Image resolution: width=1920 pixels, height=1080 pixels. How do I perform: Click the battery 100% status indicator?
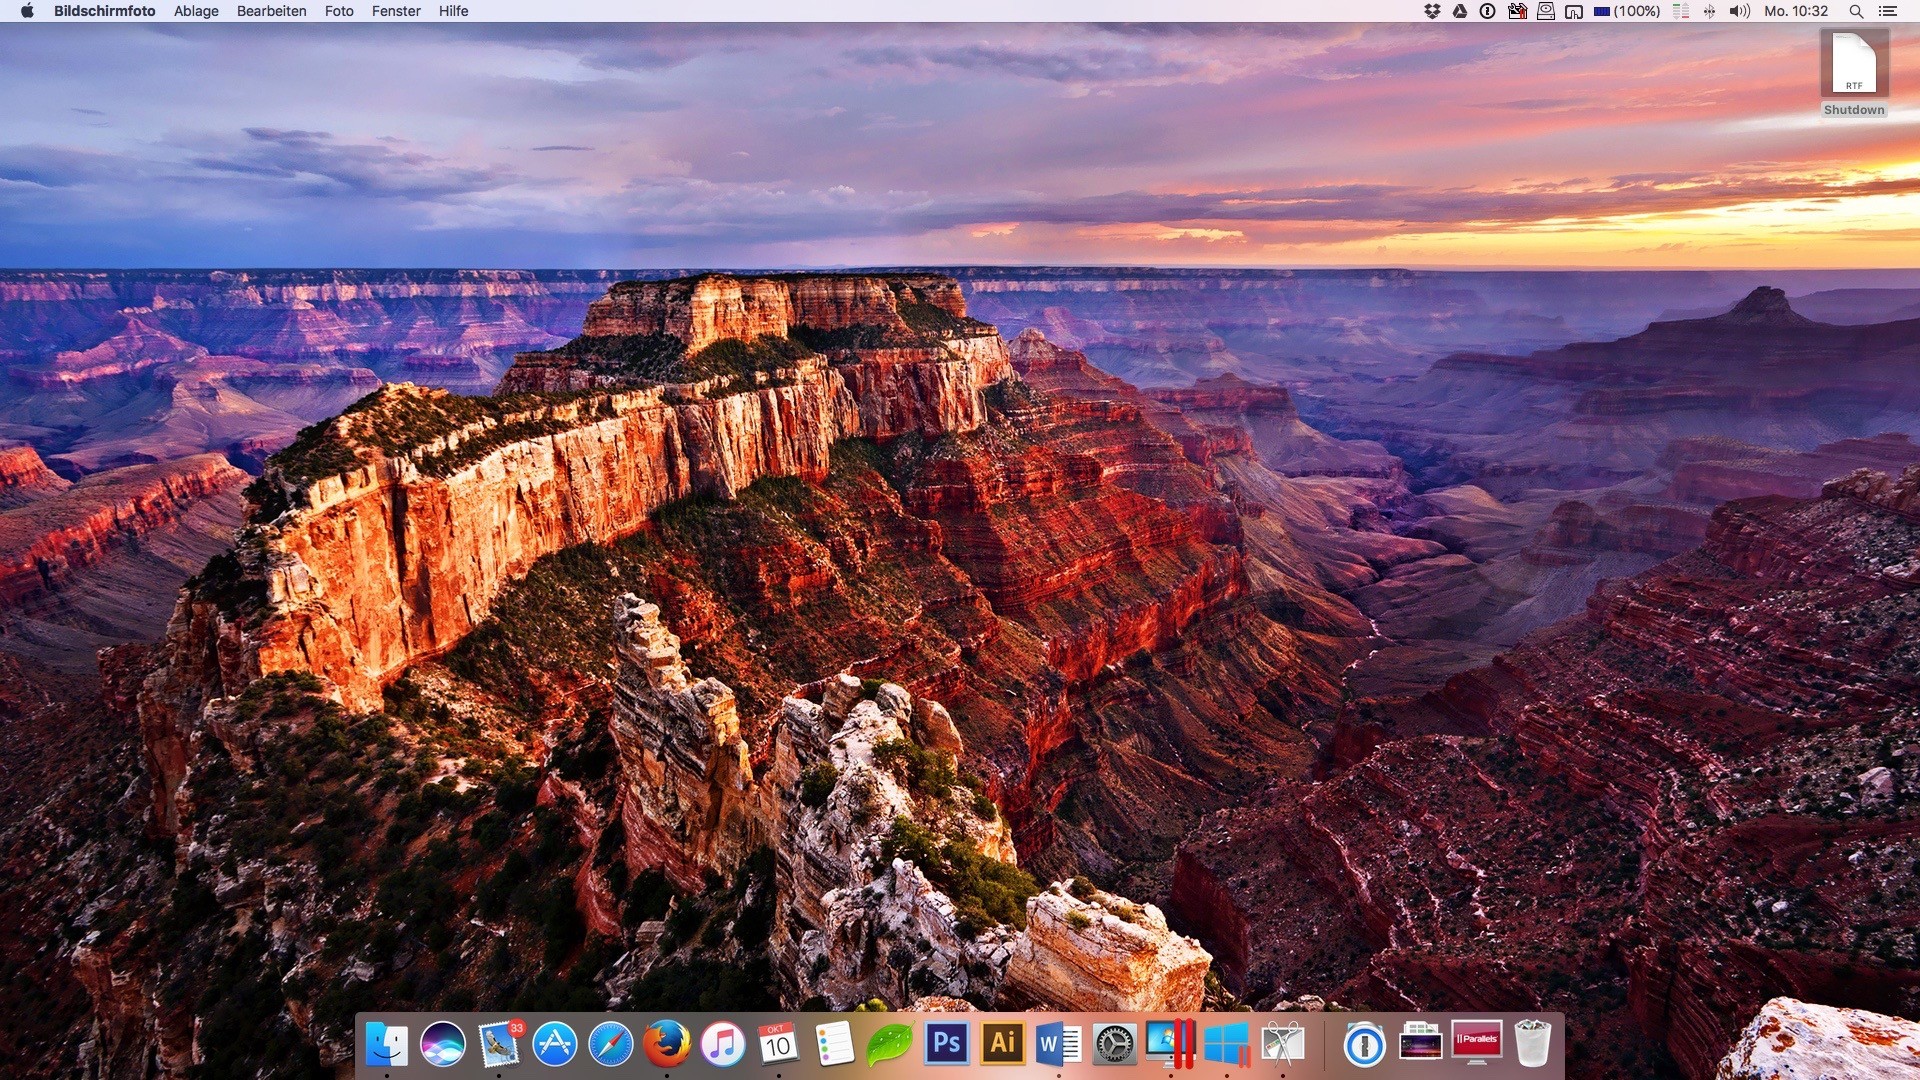tap(1627, 11)
